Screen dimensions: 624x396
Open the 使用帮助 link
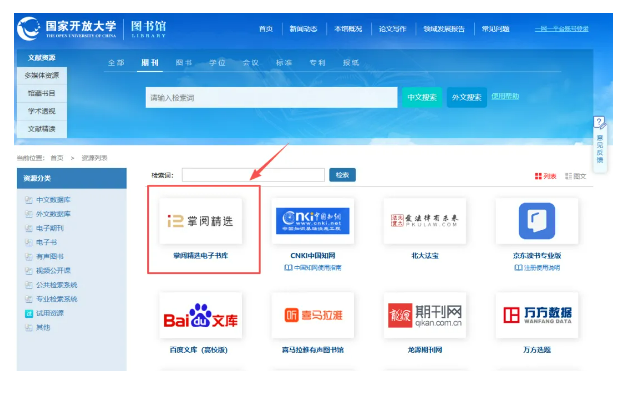[505, 96]
